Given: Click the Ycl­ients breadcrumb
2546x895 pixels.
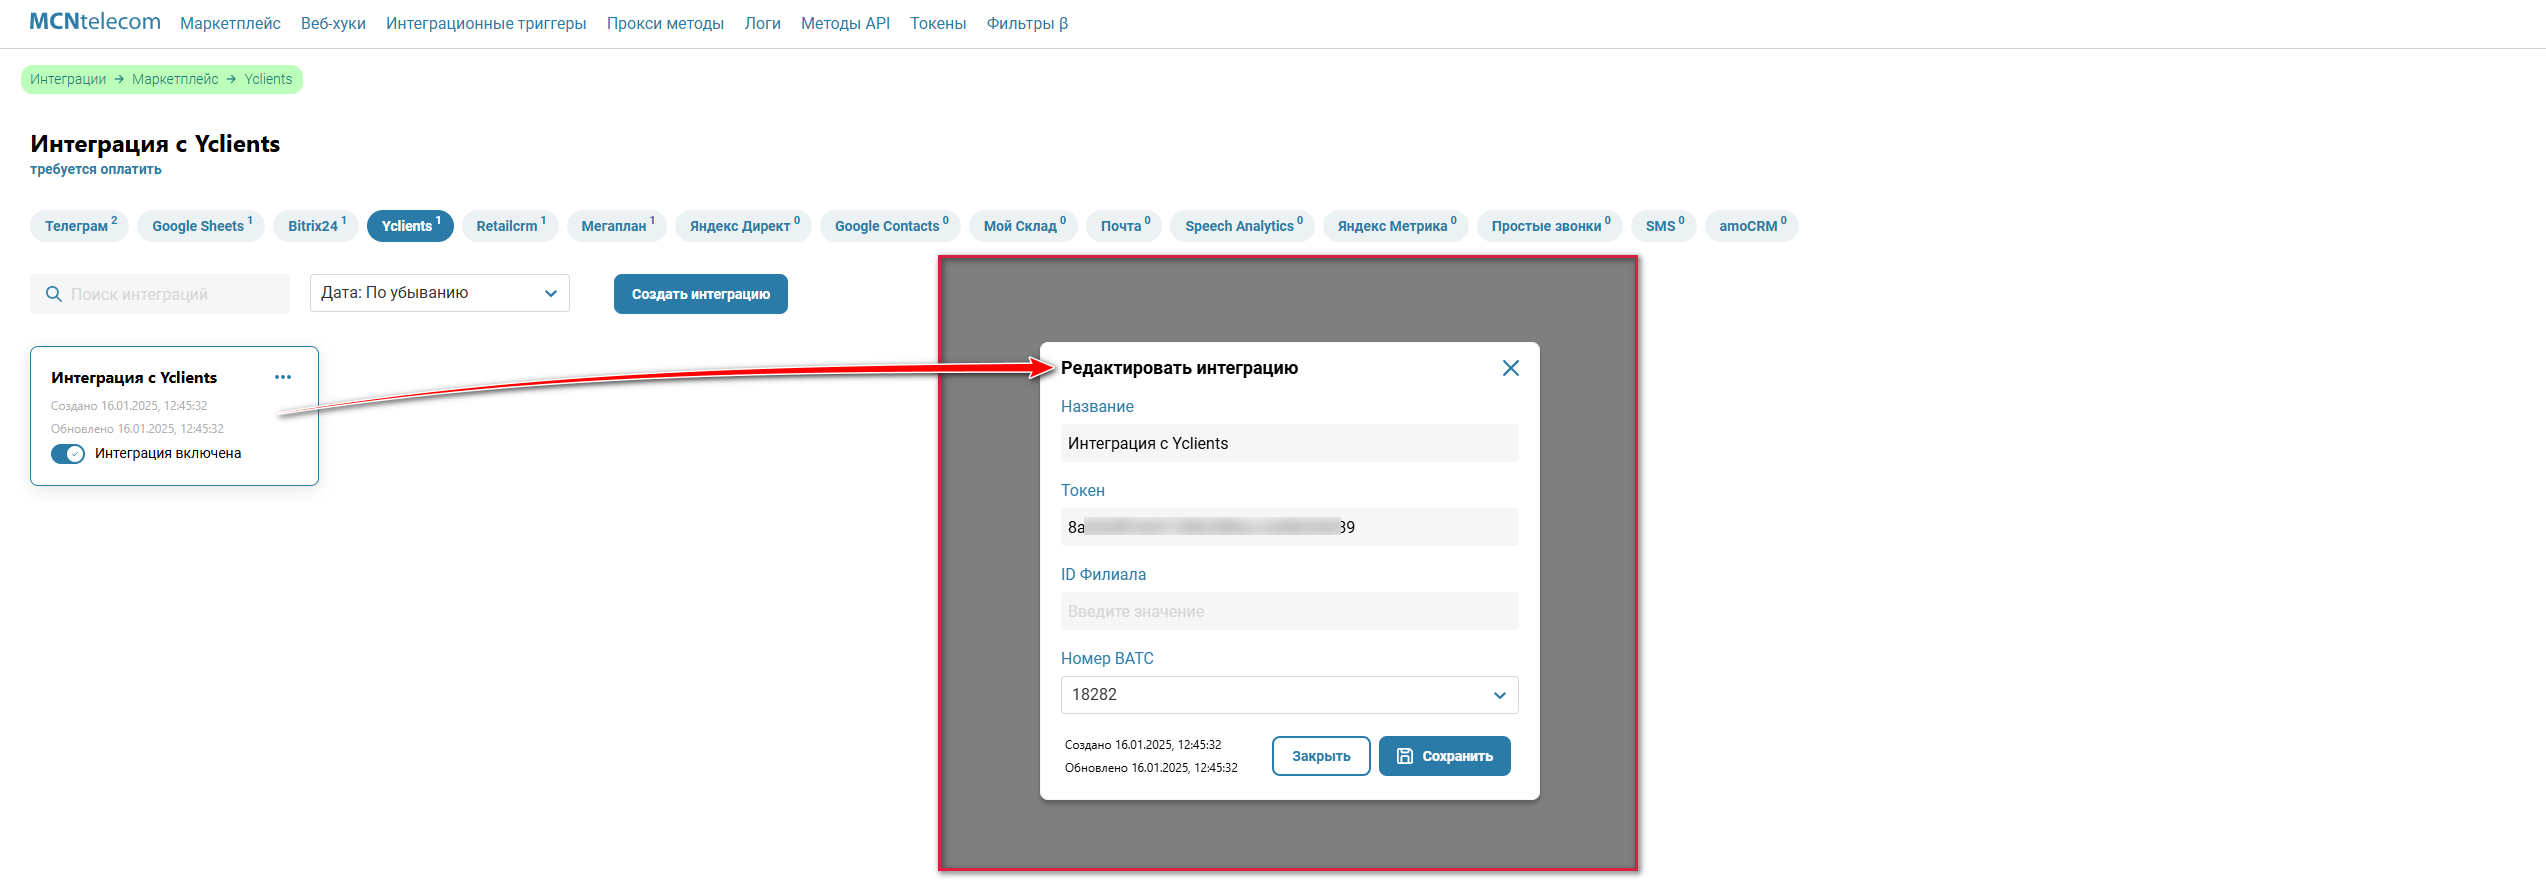Looking at the screenshot, I should tap(268, 79).
